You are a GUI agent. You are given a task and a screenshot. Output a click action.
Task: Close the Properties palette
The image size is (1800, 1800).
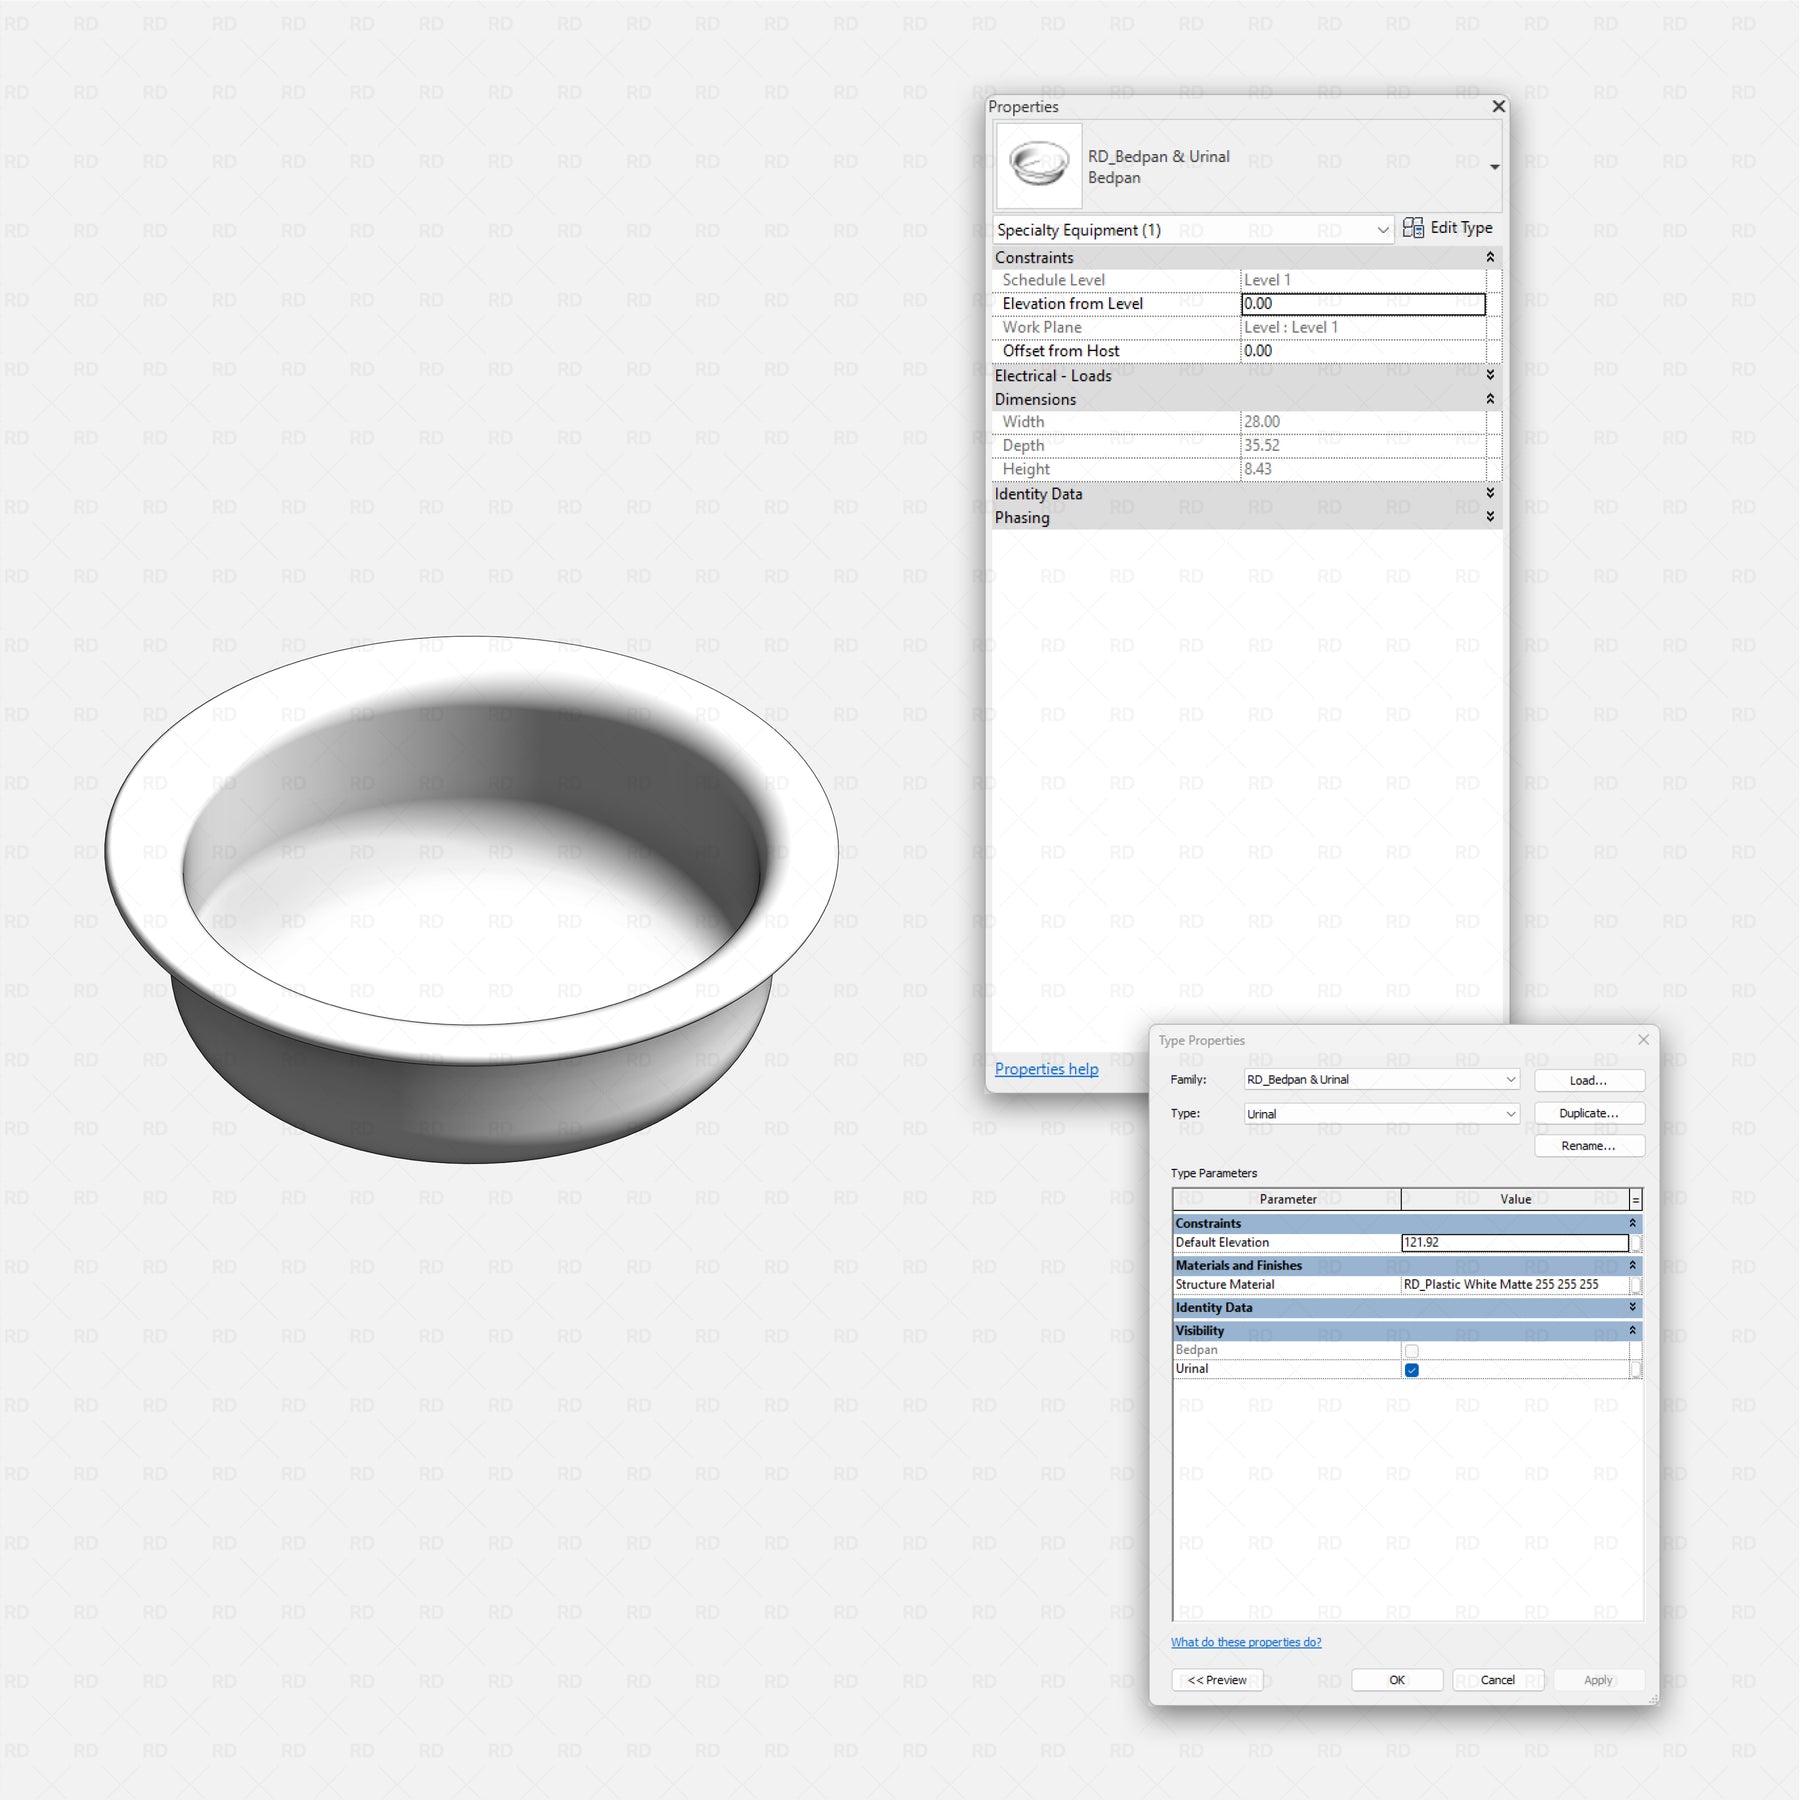1497,106
